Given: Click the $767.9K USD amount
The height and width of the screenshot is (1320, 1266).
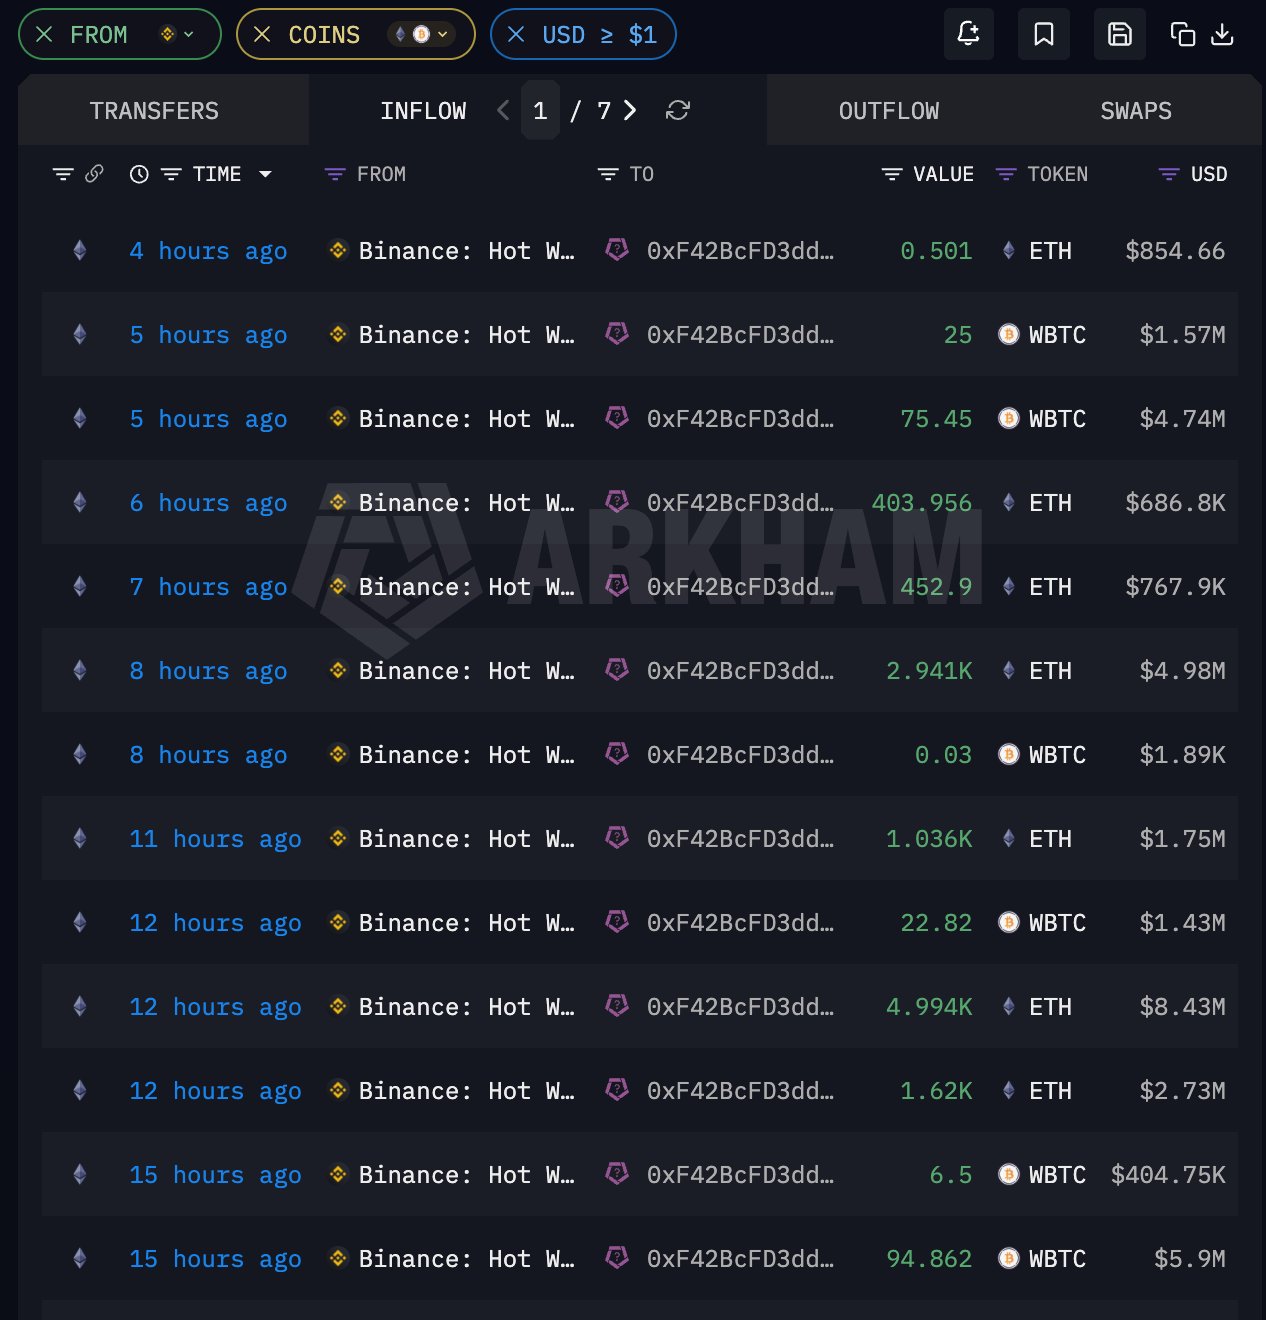Looking at the screenshot, I should click(x=1175, y=587).
